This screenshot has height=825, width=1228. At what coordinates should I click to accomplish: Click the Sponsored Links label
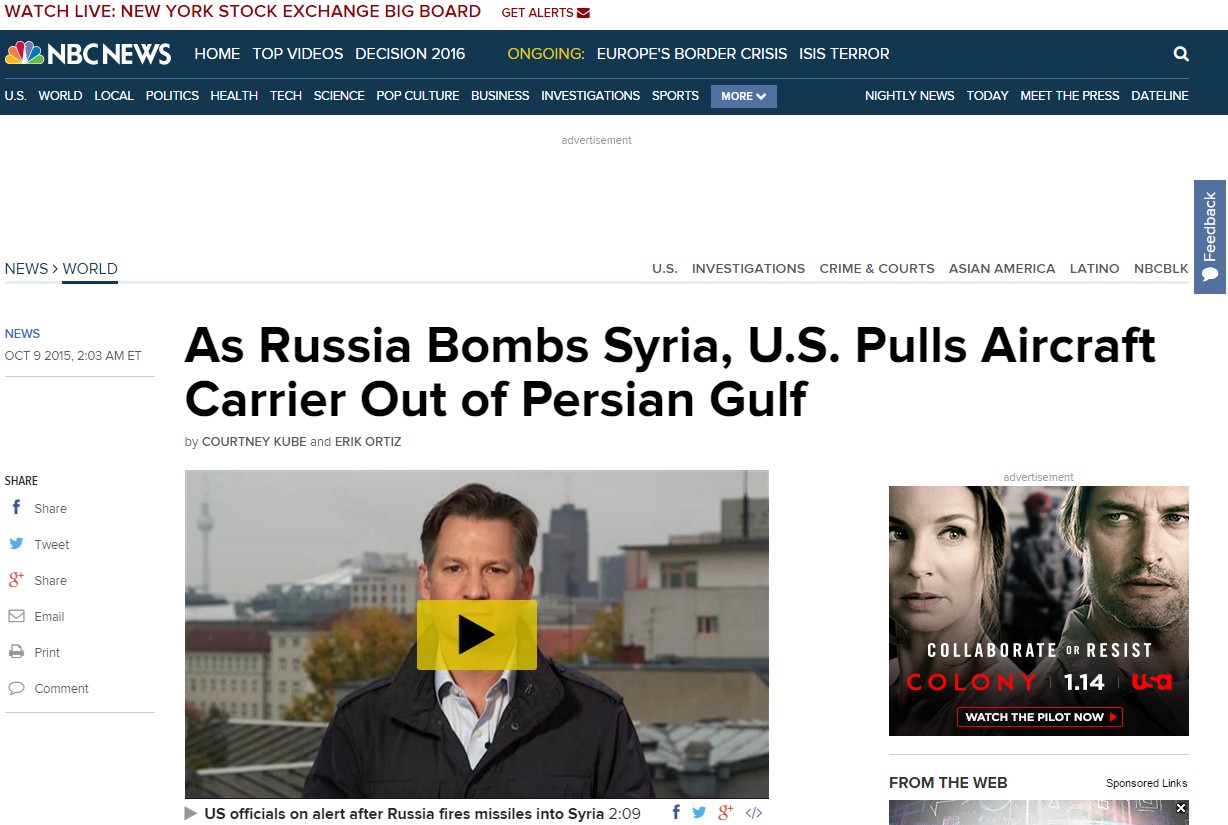pos(1147,783)
